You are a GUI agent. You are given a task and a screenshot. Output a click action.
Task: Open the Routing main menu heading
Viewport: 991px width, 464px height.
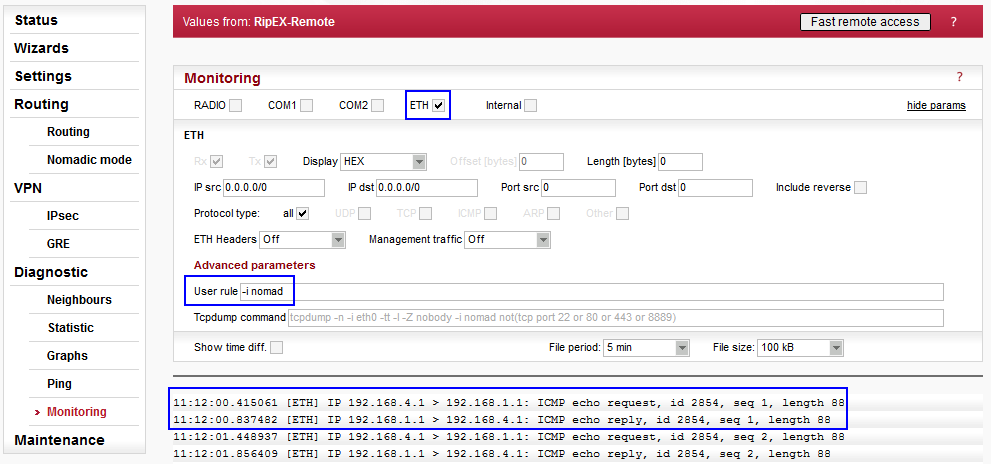pyautogui.click(x=41, y=104)
